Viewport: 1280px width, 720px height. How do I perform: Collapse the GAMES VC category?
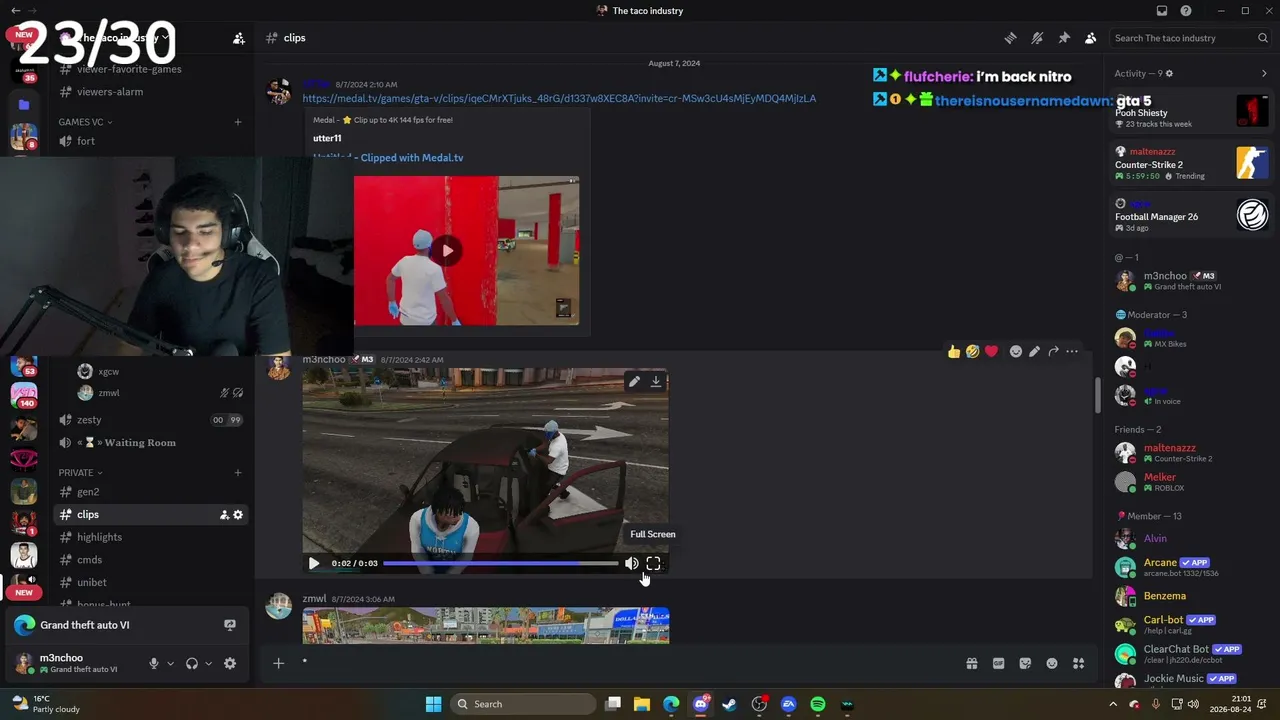[85, 122]
